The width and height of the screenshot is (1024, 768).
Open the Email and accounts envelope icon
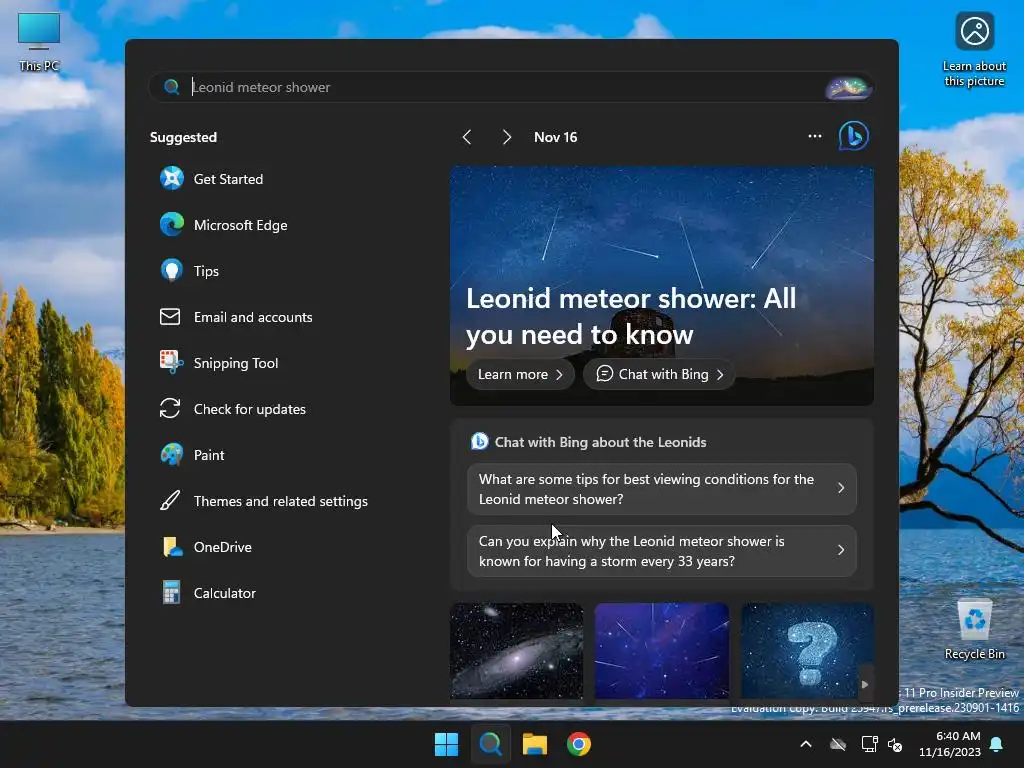pos(170,317)
